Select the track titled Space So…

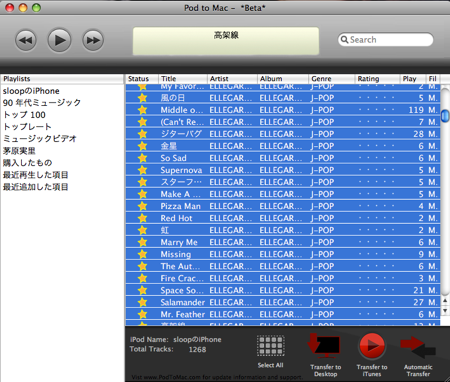pyautogui.click(x=182, y=290)
